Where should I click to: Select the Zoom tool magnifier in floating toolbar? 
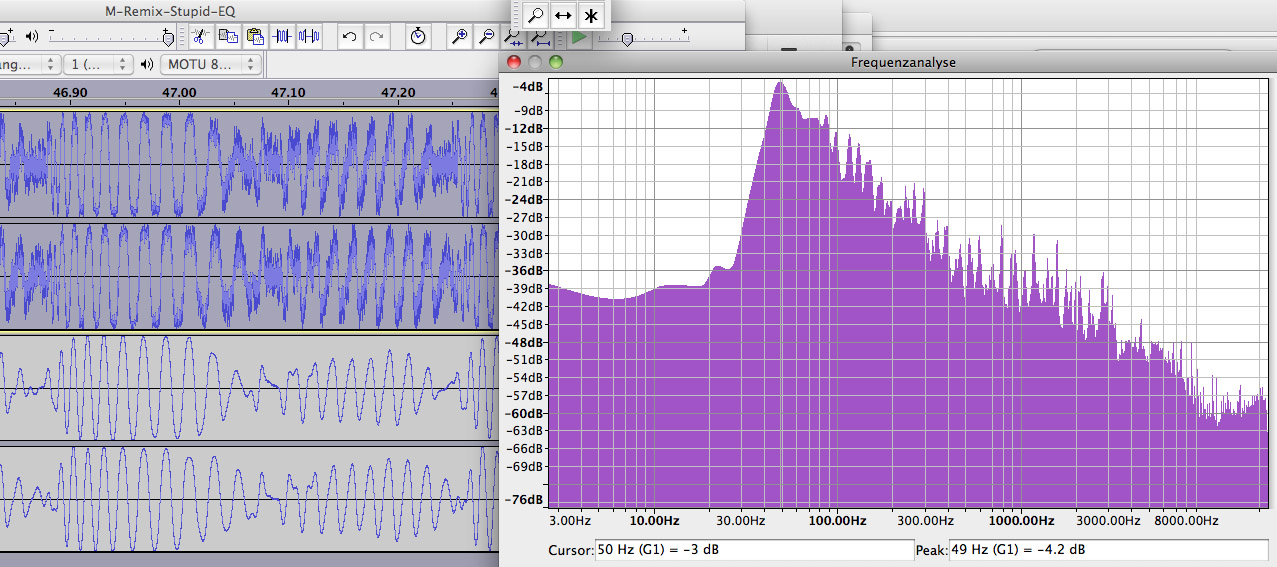pyautogui.click(x=536, y=15)
